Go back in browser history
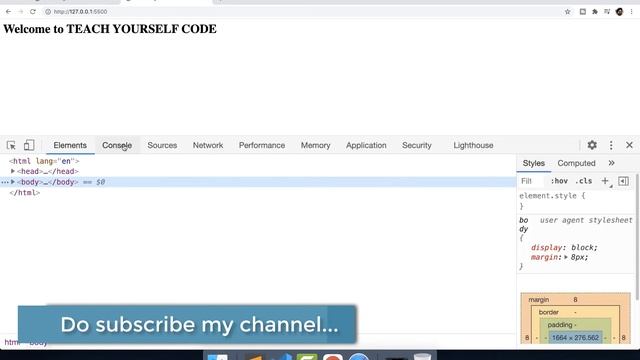The width and height of the screenshot is (640, 360). click(x=8, y=12)
